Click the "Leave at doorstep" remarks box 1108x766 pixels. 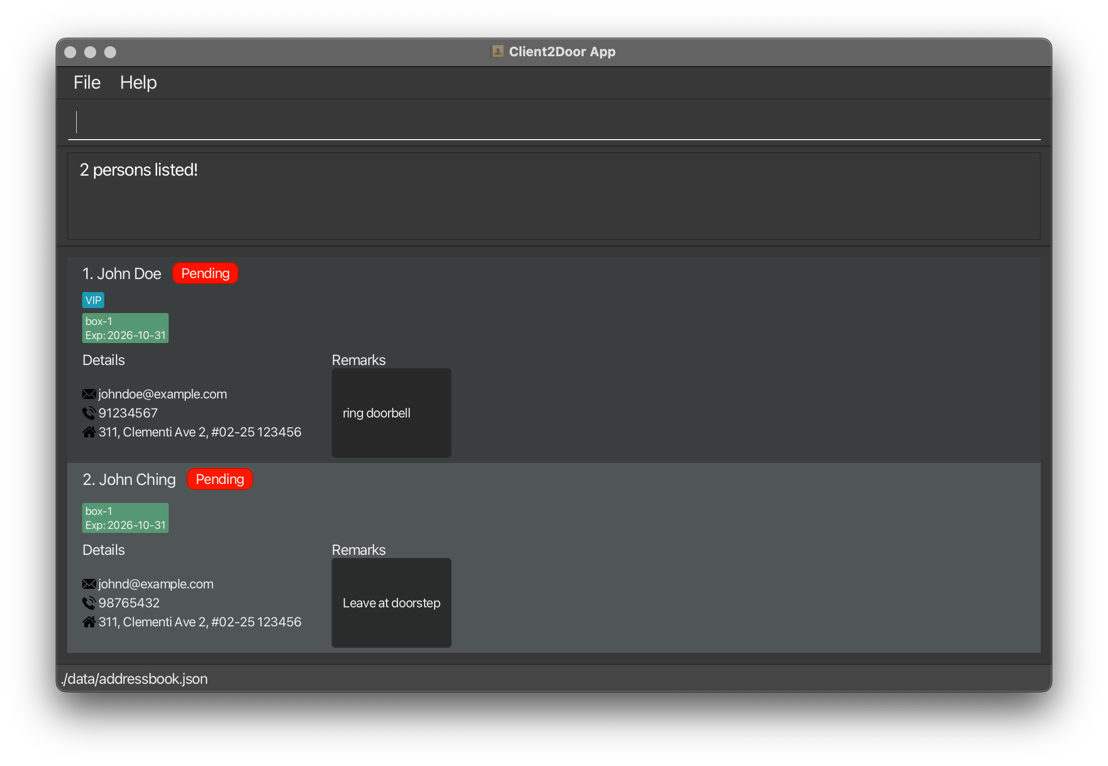pyautogui.click(x=391, y=603)
